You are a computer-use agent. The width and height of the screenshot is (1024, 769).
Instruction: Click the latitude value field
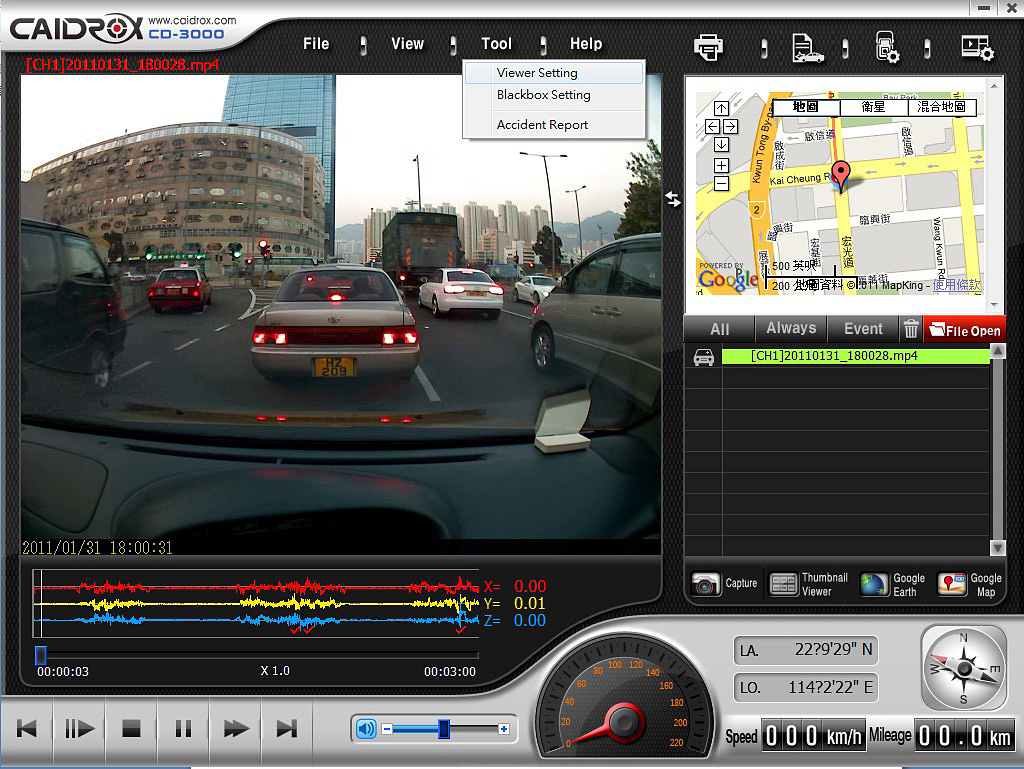point(806,650)
